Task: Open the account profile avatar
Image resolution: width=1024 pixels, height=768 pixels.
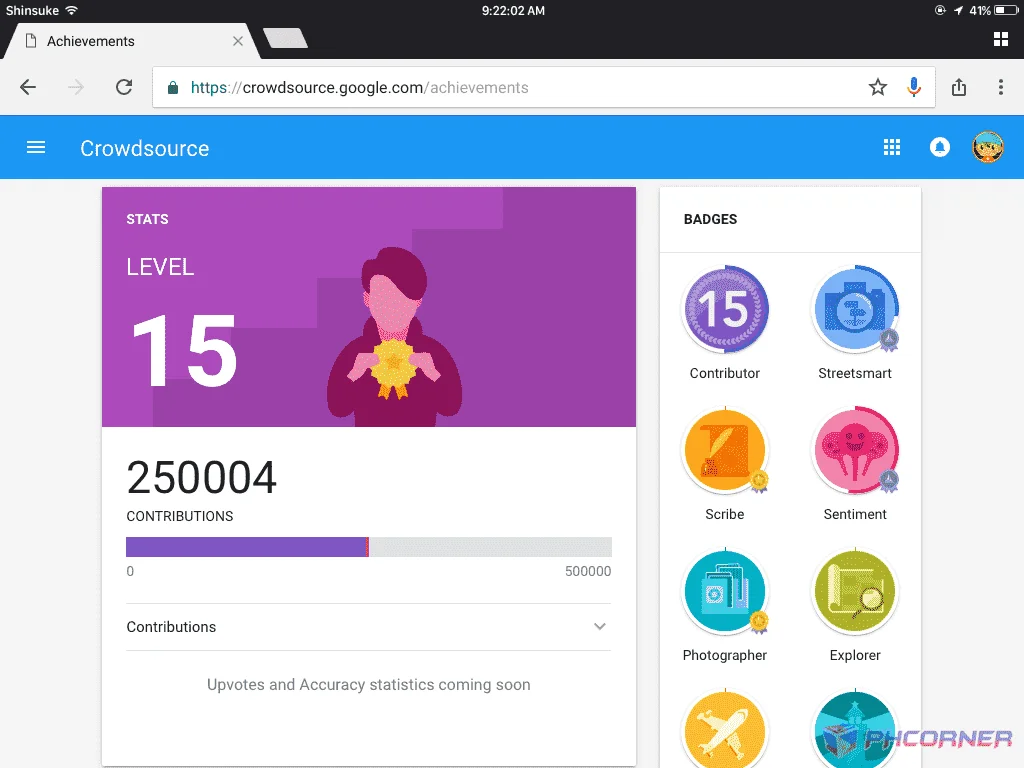Action: point(987,148)
